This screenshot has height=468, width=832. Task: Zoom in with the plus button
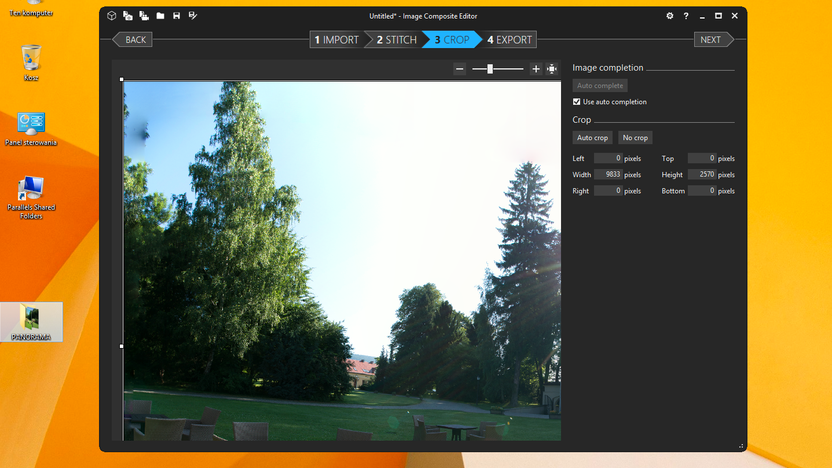(x=536, y=69)
